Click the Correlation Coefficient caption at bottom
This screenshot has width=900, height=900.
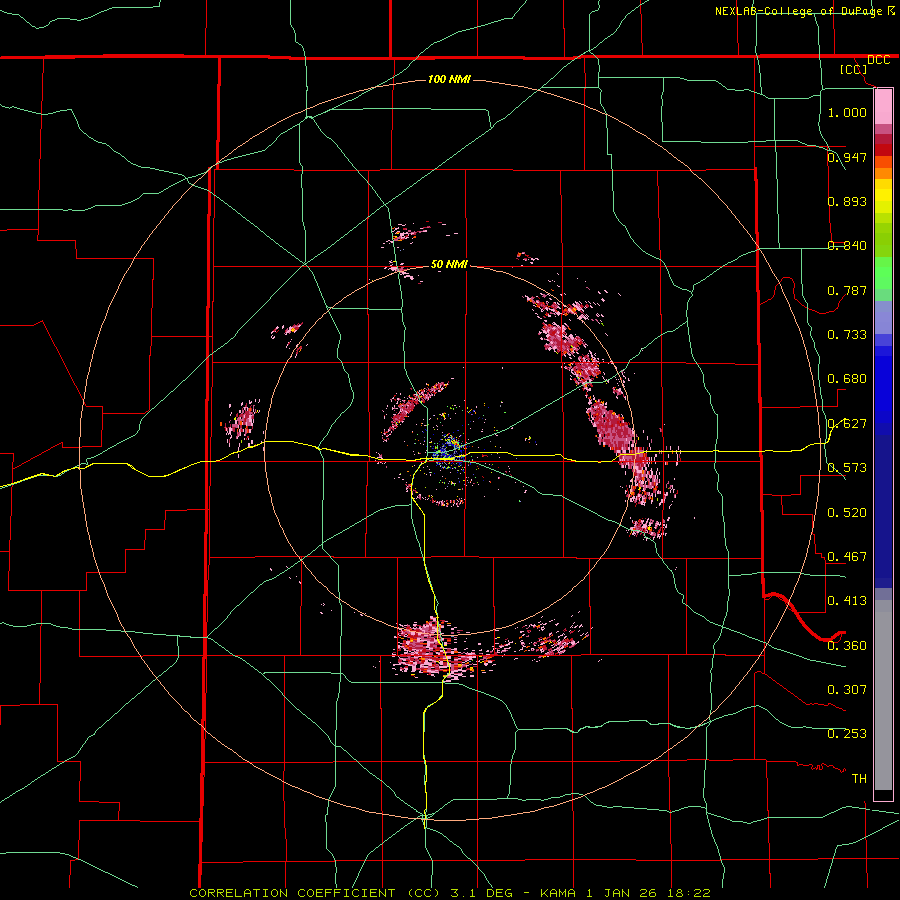[450, 893]
